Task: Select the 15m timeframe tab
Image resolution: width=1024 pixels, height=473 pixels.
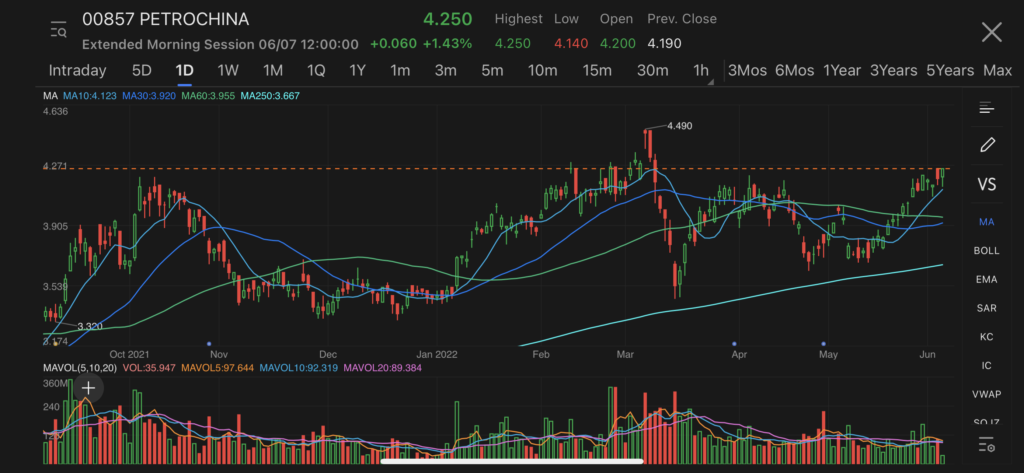Action: coord(597,71)
